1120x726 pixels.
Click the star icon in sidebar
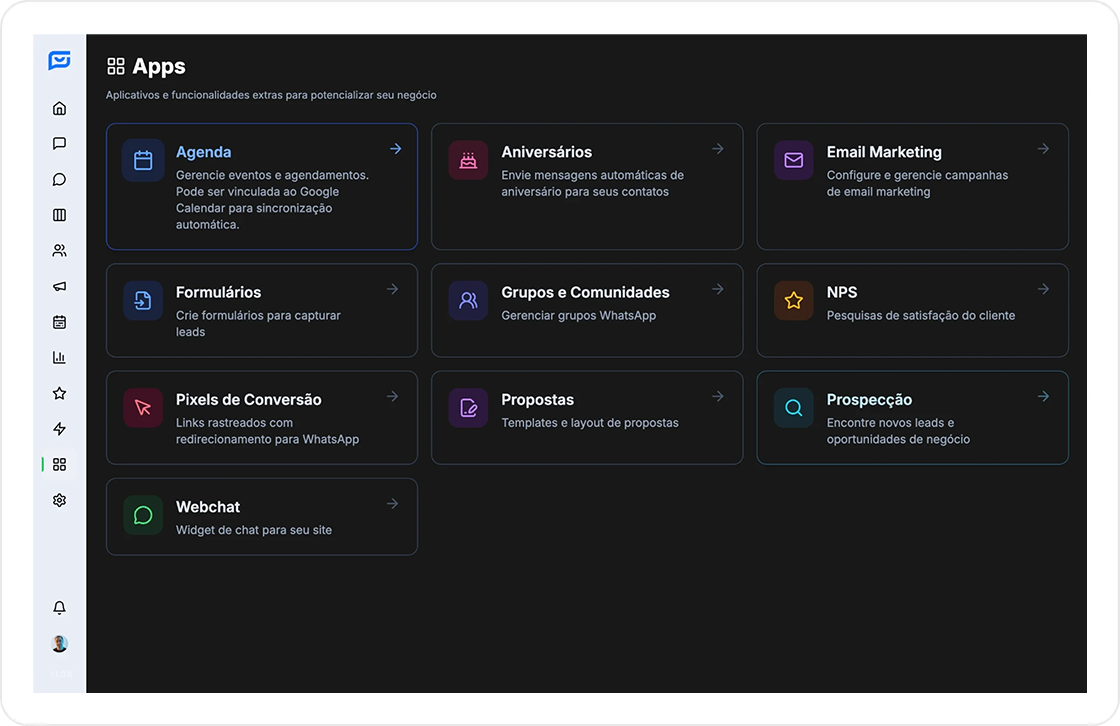tap(59, 394)
